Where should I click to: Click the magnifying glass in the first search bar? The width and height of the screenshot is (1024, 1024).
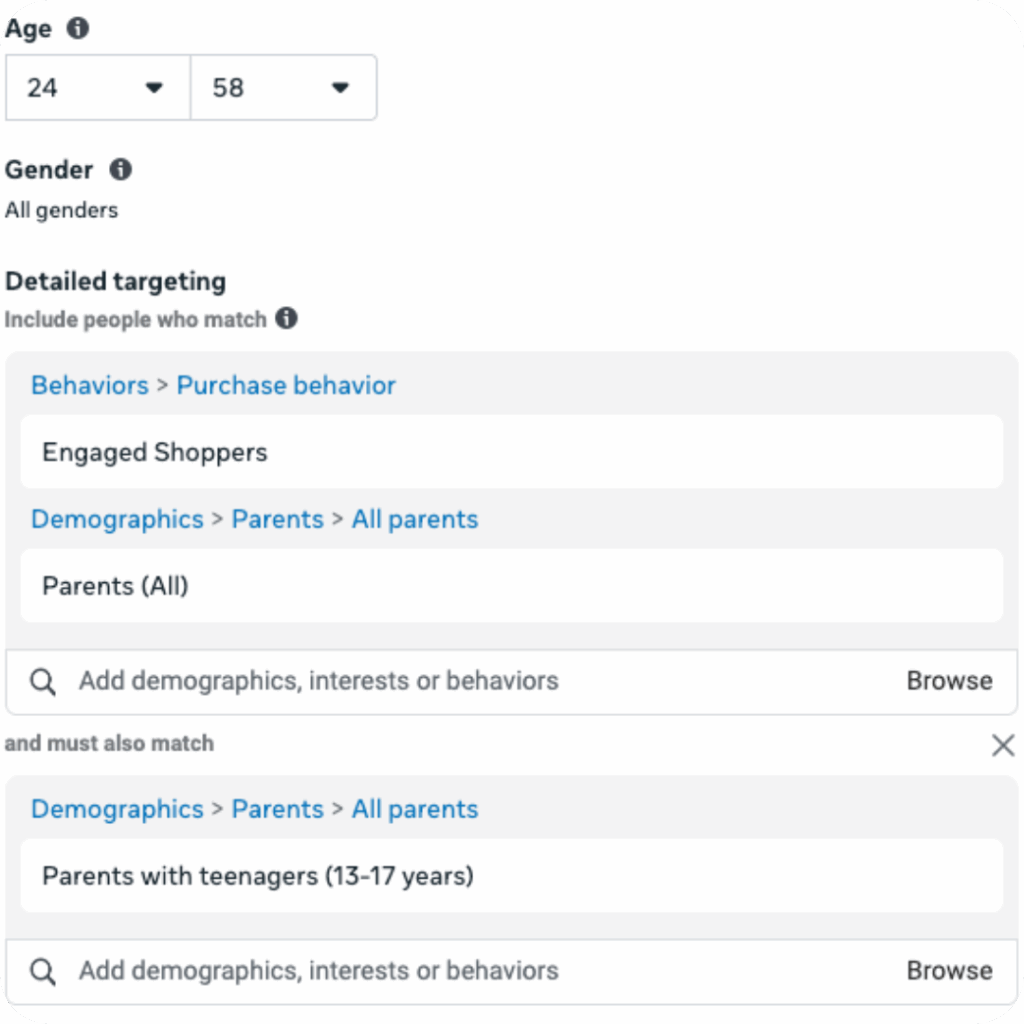tap(42, 681)
